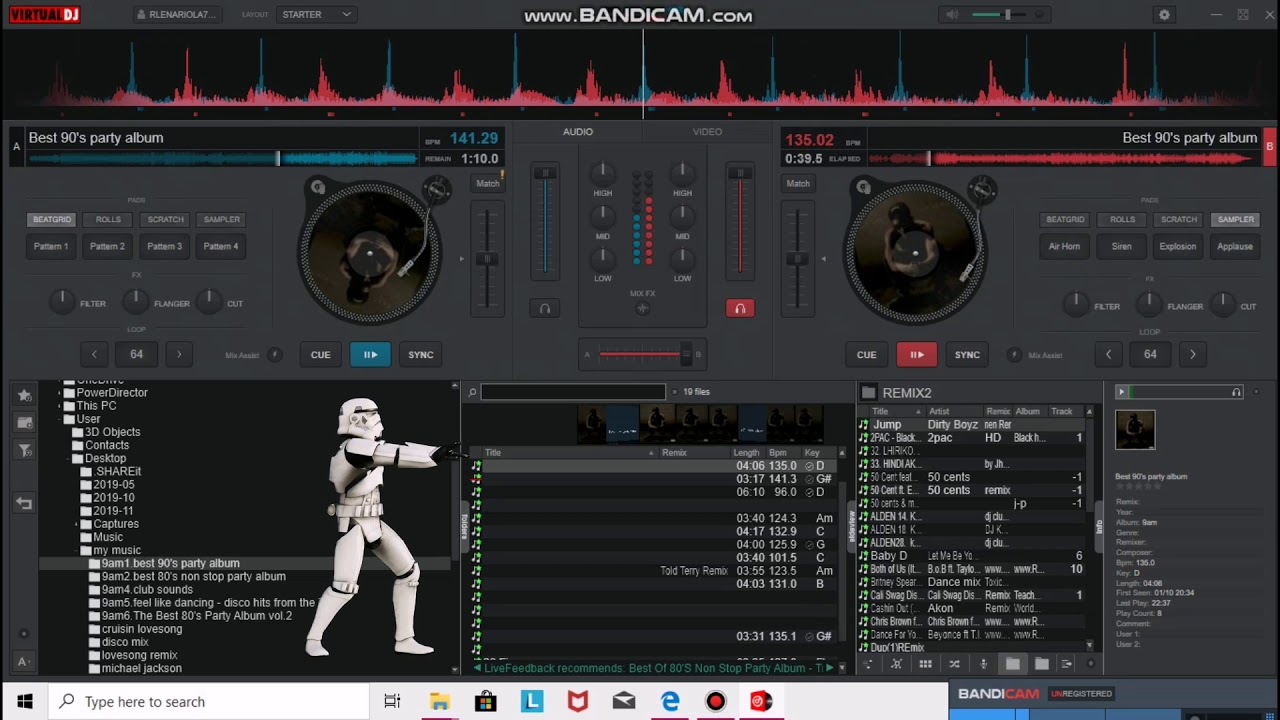The height and width of the screenshot is (720, 1280).
Task: Toggle SYNC on deck B
Action: point(967,355)
